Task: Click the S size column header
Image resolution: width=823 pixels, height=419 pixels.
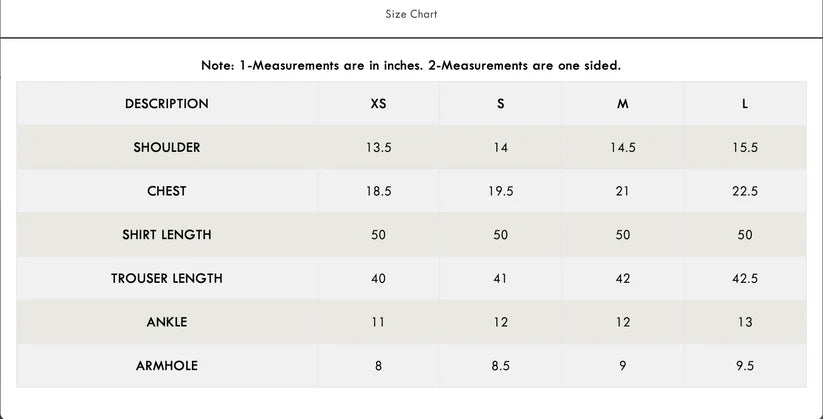Action: click(501, 104)
